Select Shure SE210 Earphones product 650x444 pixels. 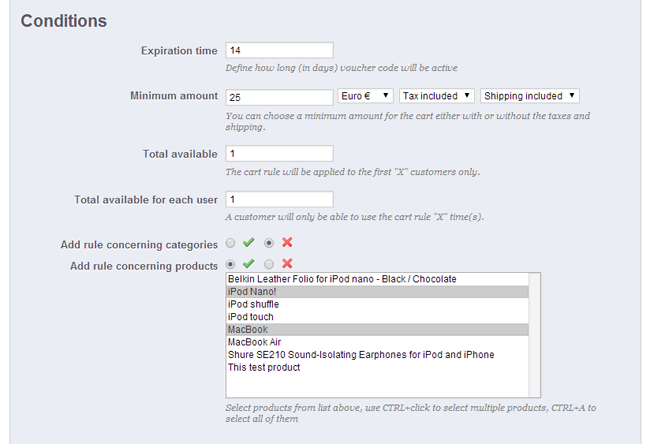click(x=377, y=355)
